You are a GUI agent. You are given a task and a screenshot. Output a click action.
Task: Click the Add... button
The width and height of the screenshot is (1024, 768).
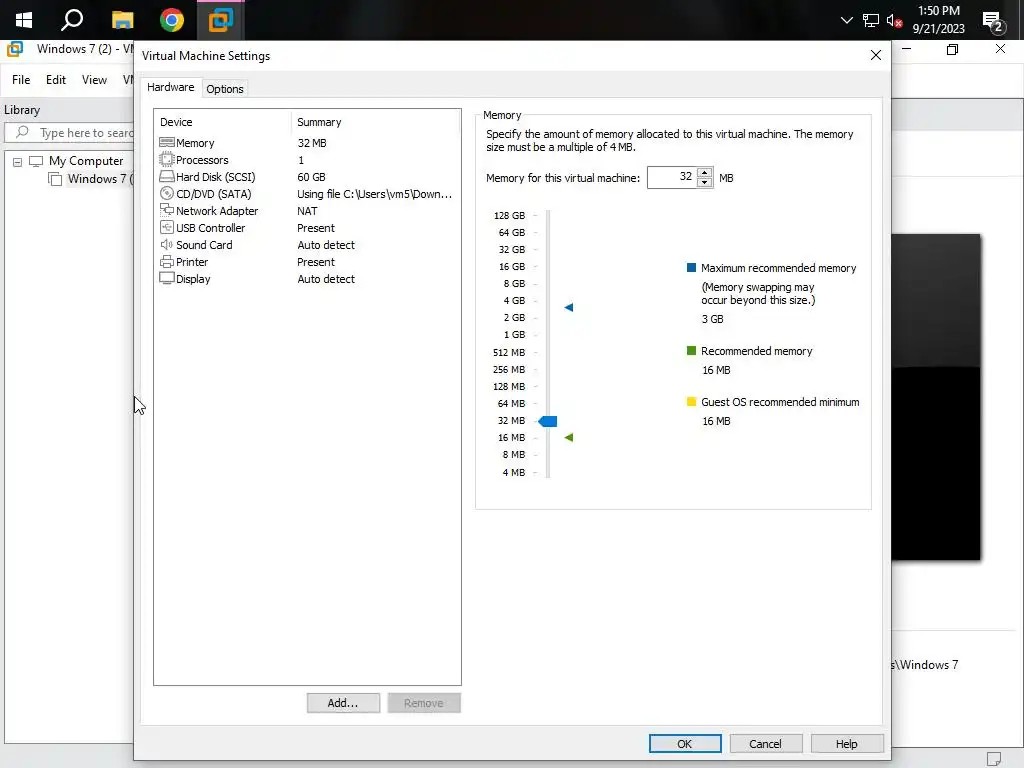pyautogui.click(x=343, y=703)
